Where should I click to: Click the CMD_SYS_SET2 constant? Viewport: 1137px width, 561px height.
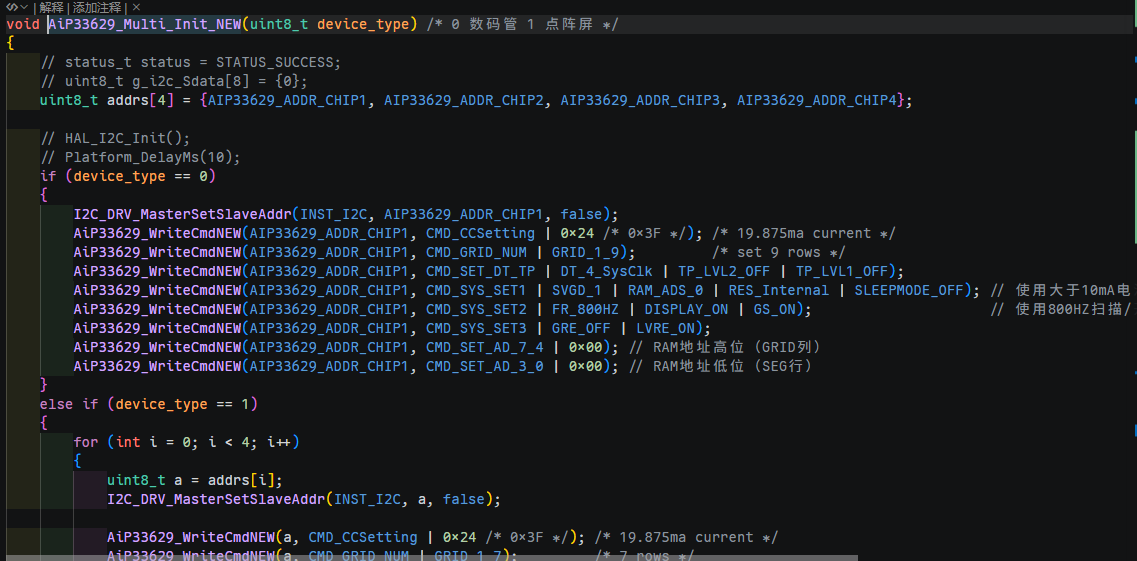click(476, 309)
